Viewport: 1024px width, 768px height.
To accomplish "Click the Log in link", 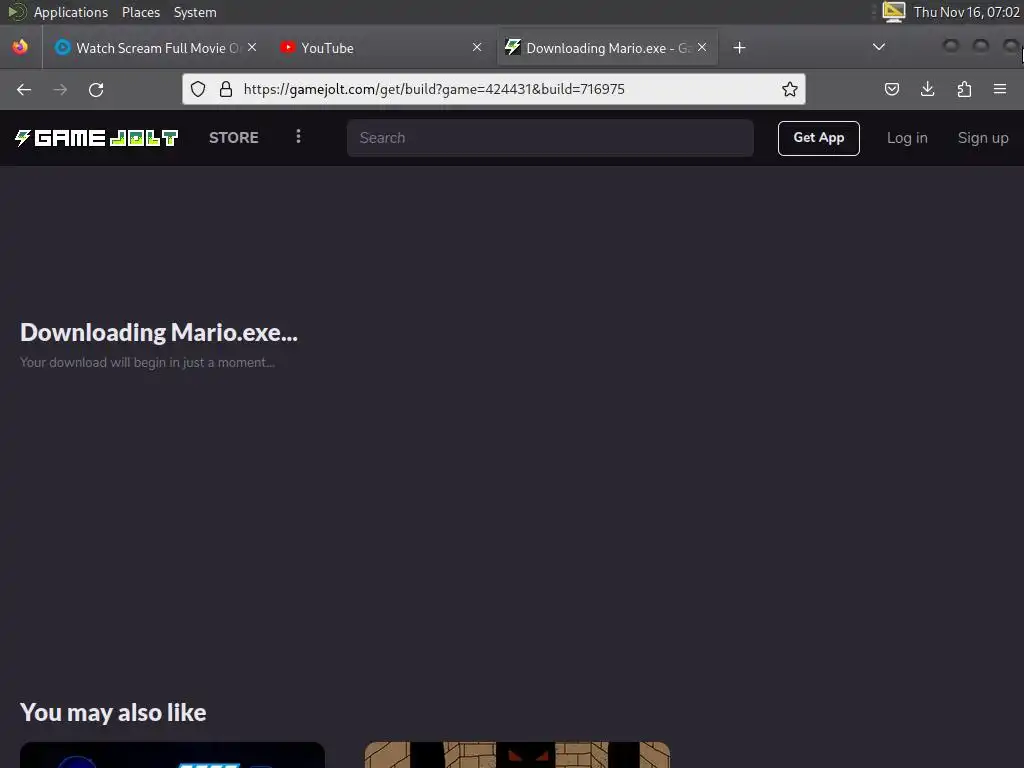I will 907,138.
